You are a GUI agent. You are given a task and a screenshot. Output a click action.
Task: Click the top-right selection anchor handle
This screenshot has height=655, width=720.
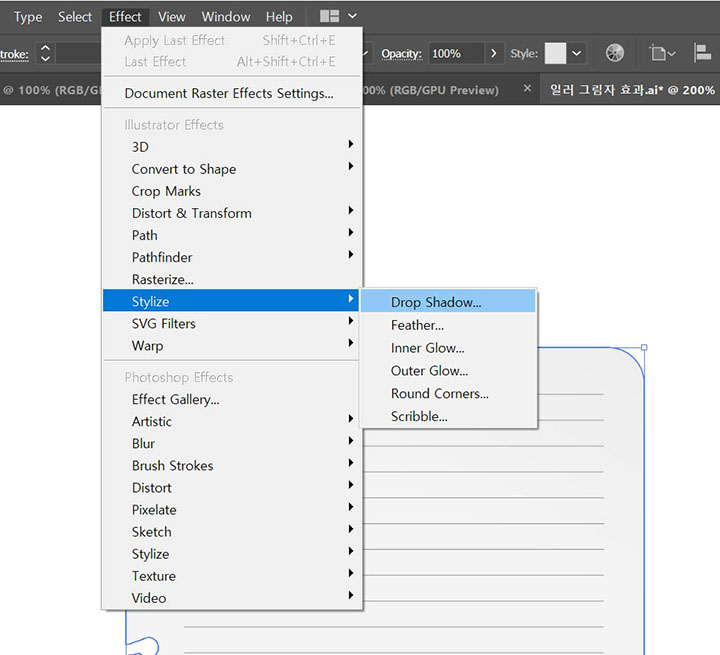(x=644, y=348)
